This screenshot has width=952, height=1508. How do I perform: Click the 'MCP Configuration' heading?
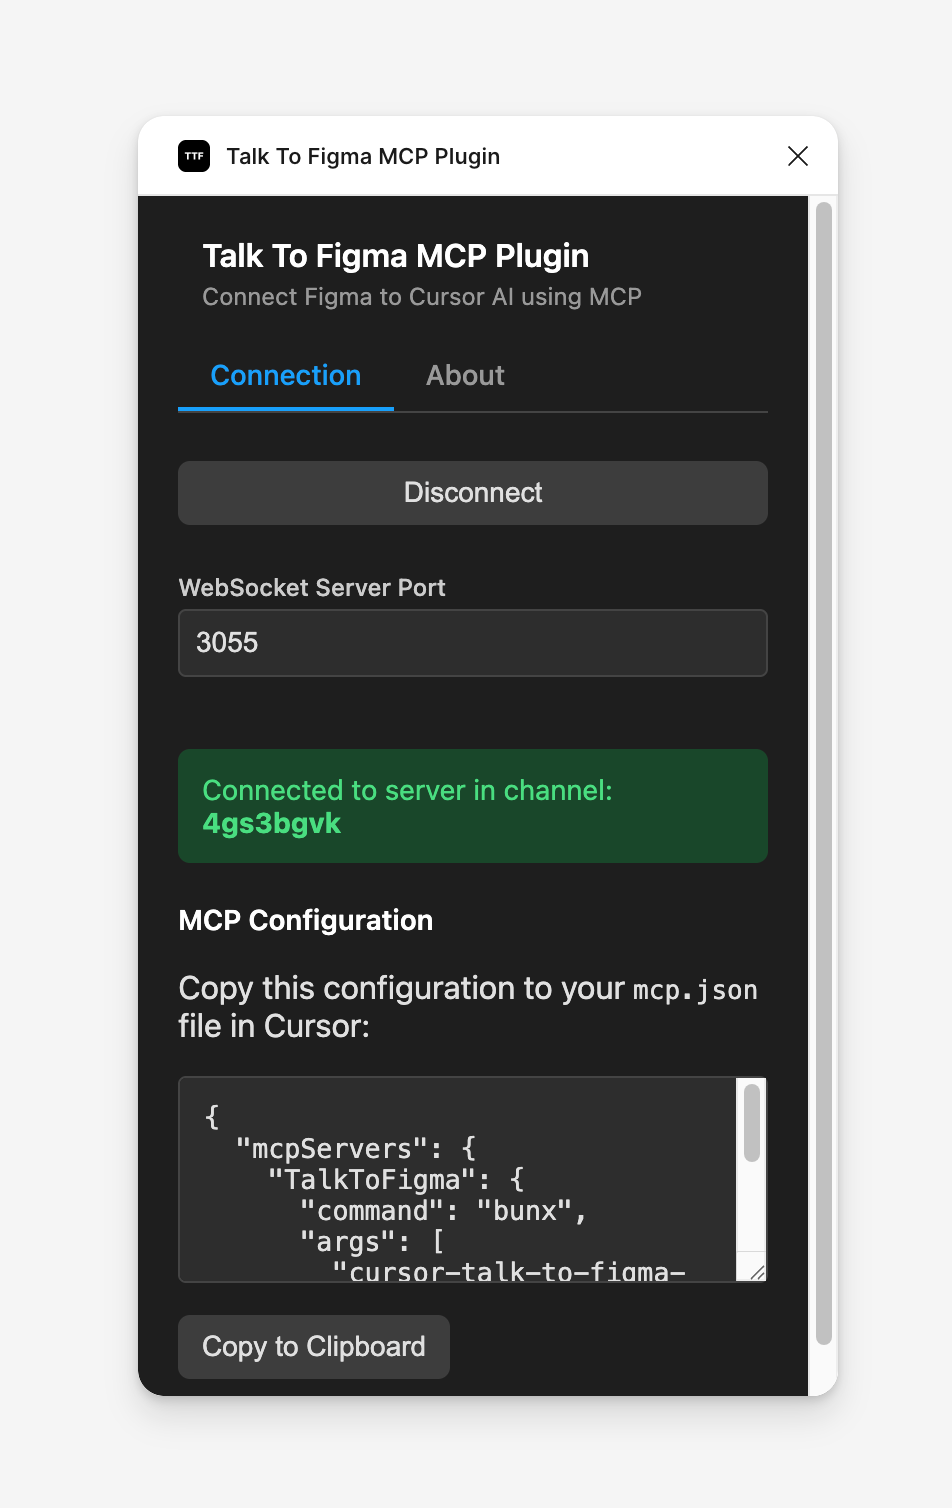coord(306,920)
